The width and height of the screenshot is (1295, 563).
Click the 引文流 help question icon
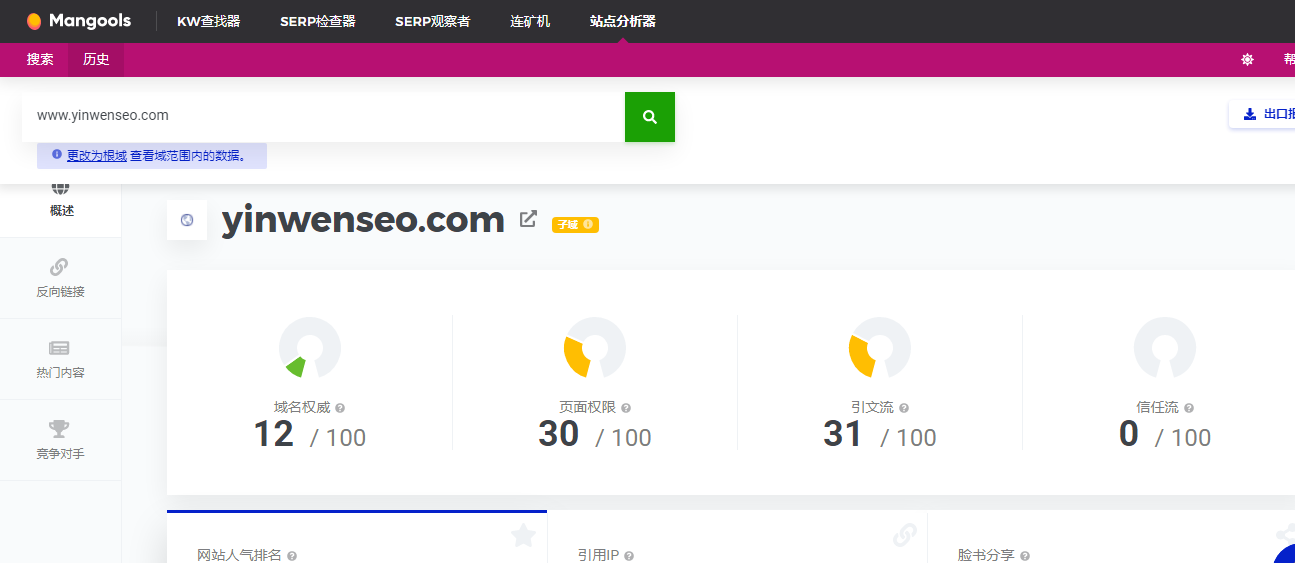tap(904, 408)
